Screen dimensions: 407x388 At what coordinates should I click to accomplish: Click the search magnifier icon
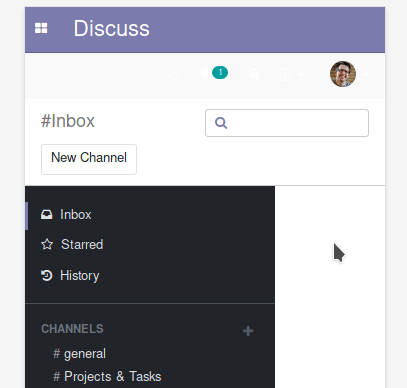tap(221, 123)
